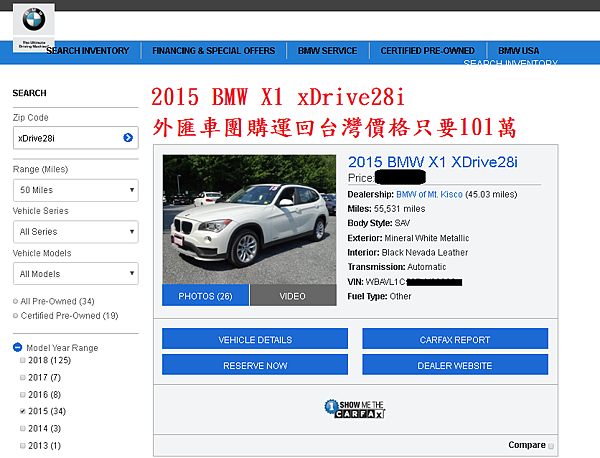Collapse Model Year Range with the minus icon
The height and width of the screenshot is (458, 600).
coord(18,347)
